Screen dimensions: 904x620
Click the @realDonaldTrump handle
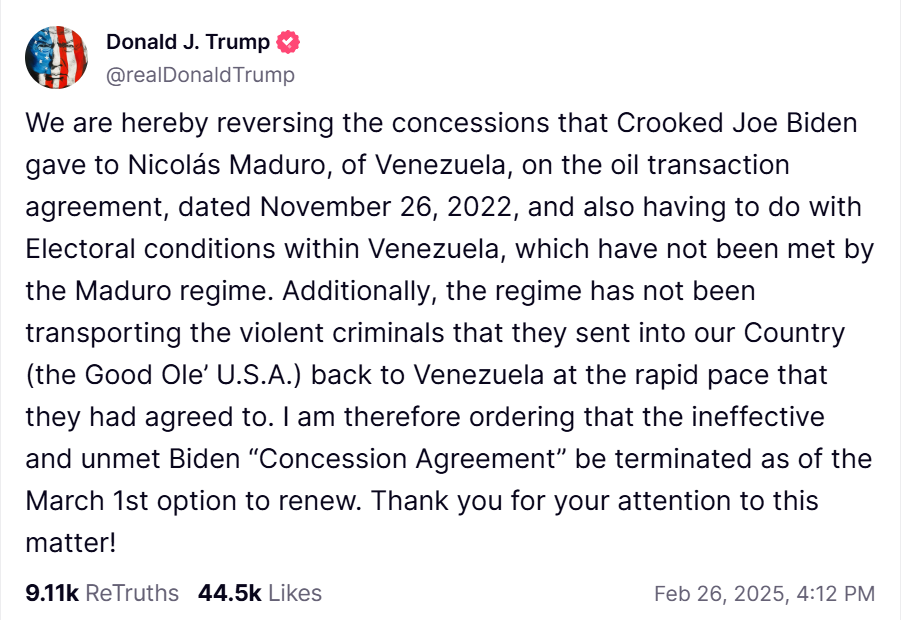pos(200,75)
